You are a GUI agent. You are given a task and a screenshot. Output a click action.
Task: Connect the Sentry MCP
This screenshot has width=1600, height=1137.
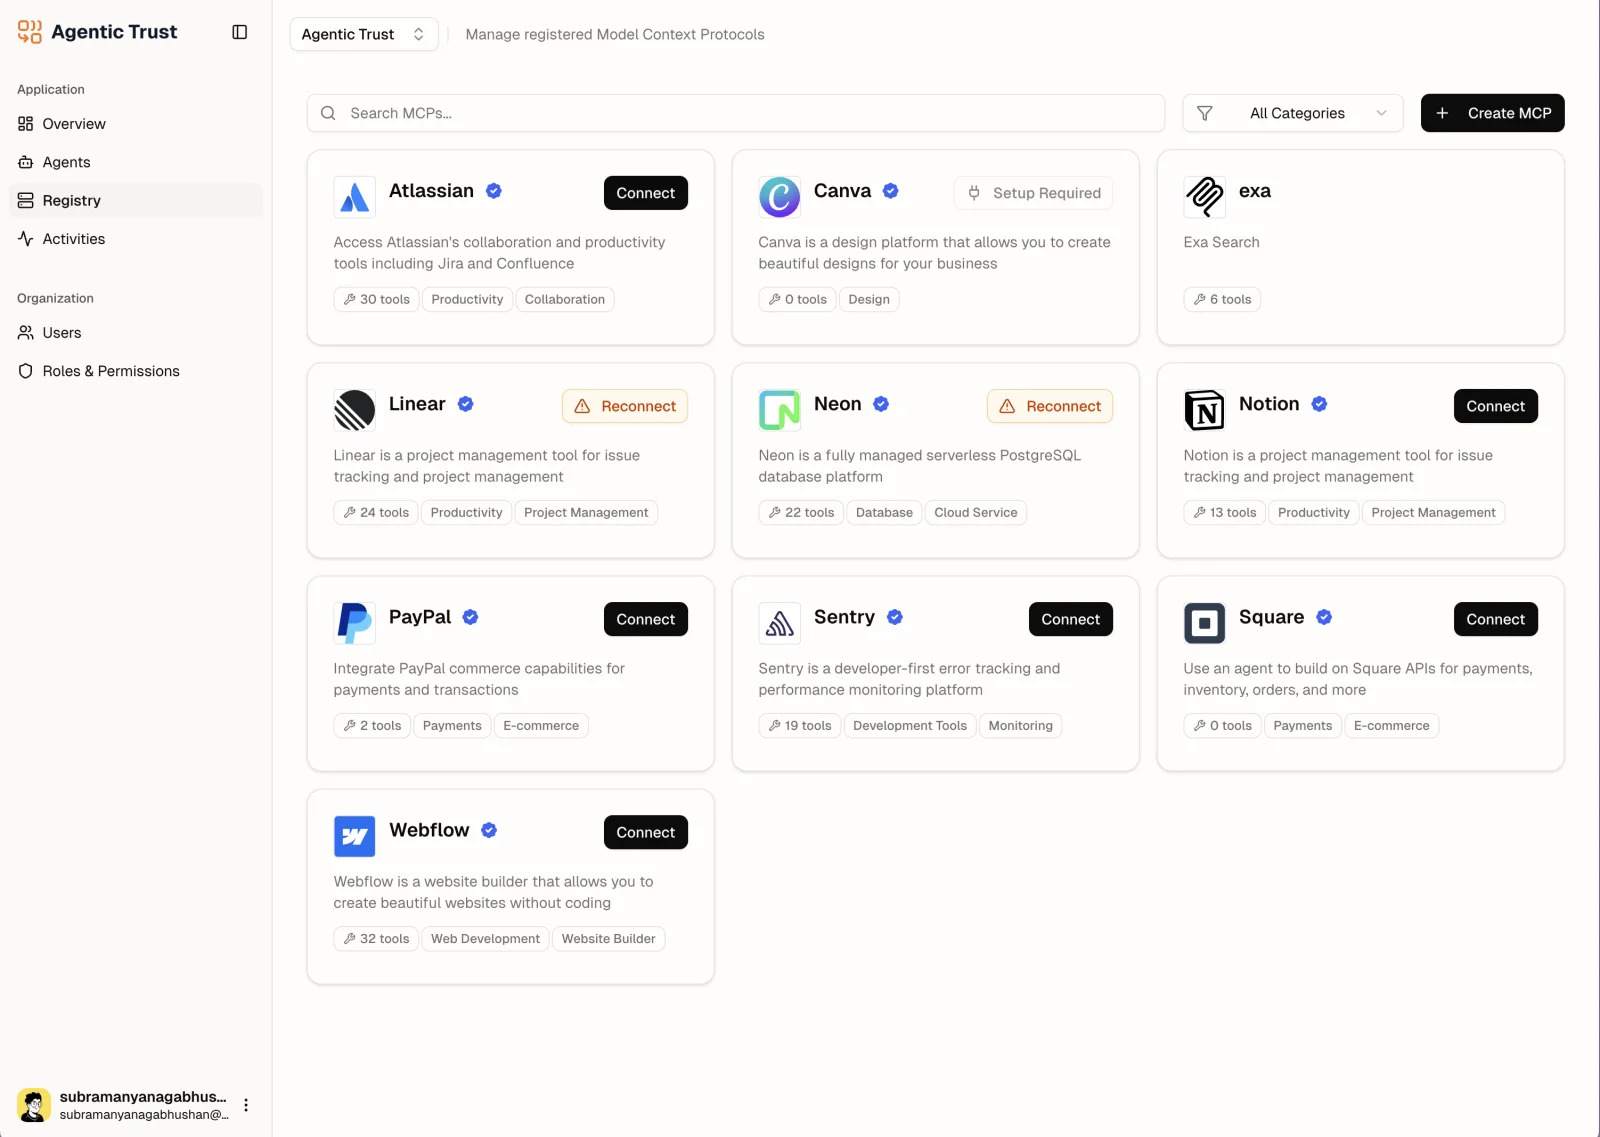[x=1071, y=619]
